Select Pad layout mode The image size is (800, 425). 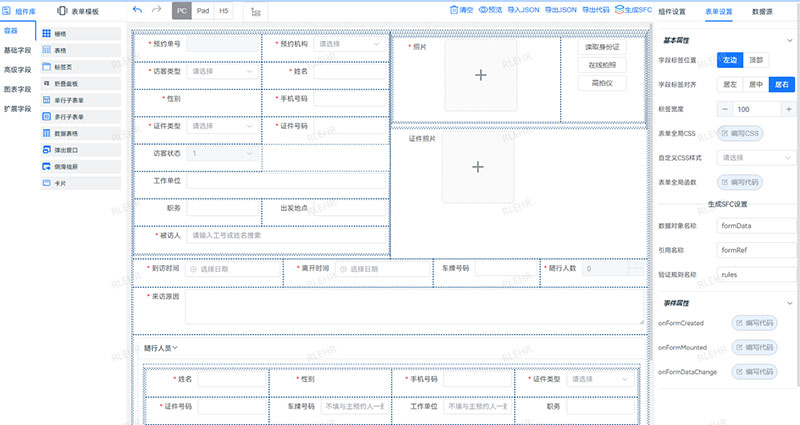pos(203,11)
